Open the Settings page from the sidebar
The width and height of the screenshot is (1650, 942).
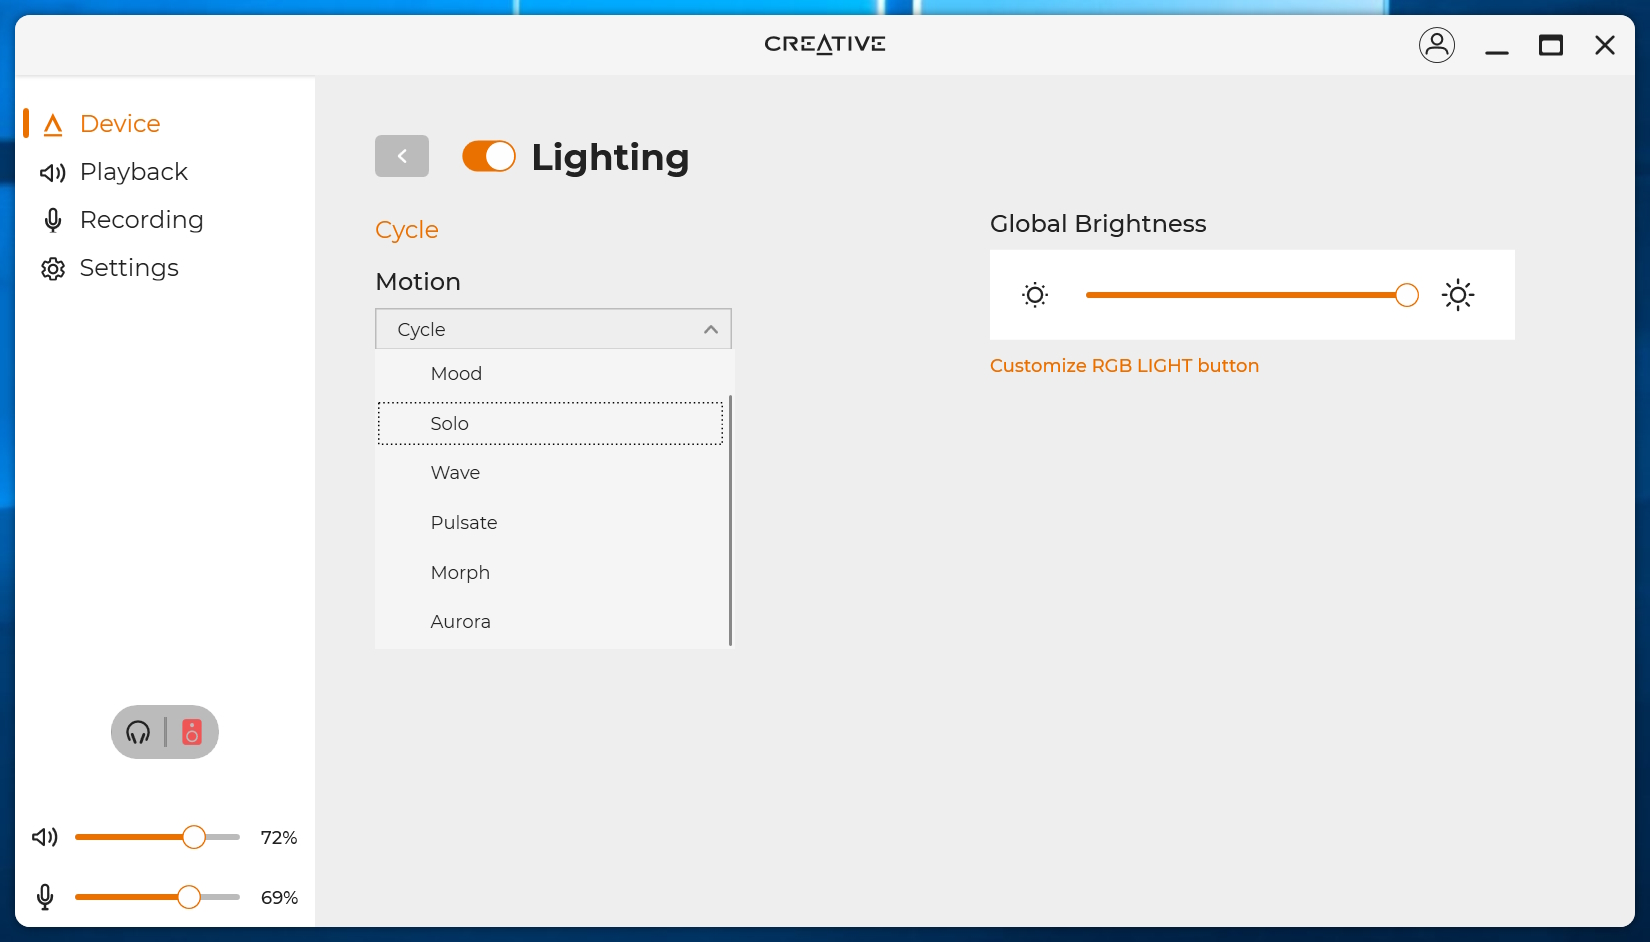129,268
